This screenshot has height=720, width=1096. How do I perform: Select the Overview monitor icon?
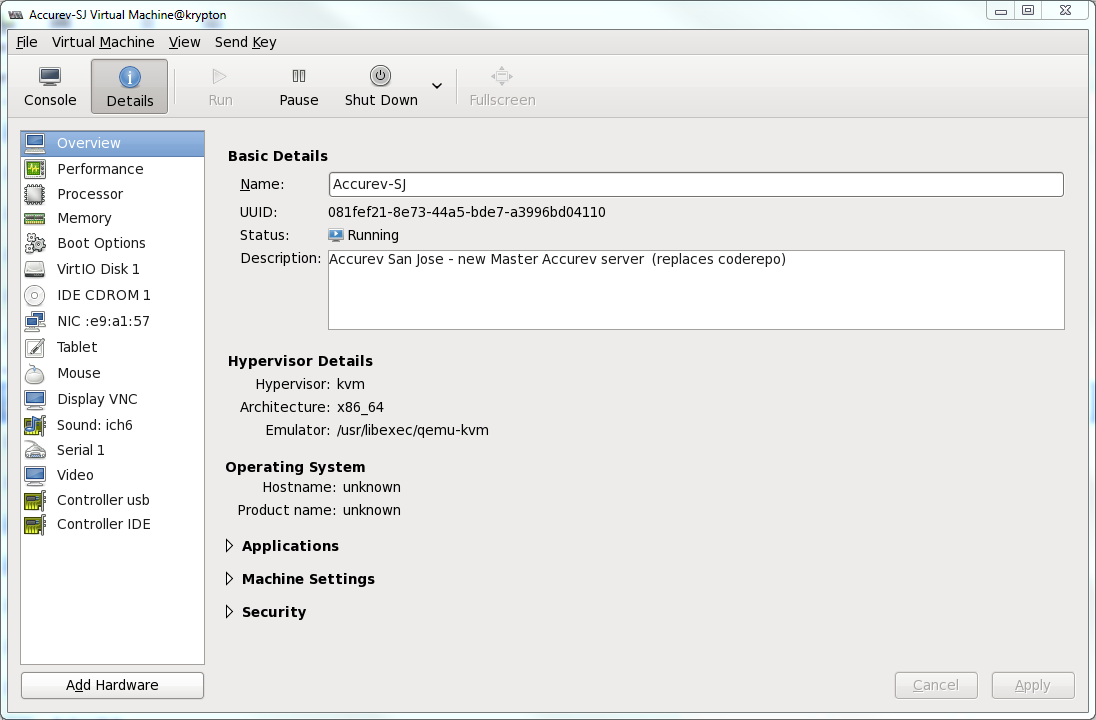[x=35, y=143]
